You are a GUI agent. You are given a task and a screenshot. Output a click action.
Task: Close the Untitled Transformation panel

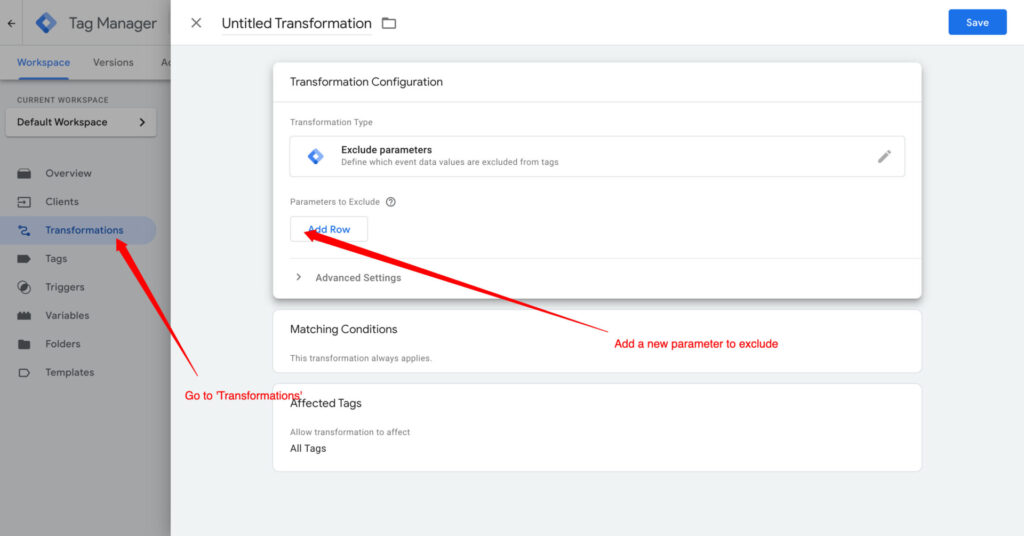pyautogui.click(x=196, y=23)
